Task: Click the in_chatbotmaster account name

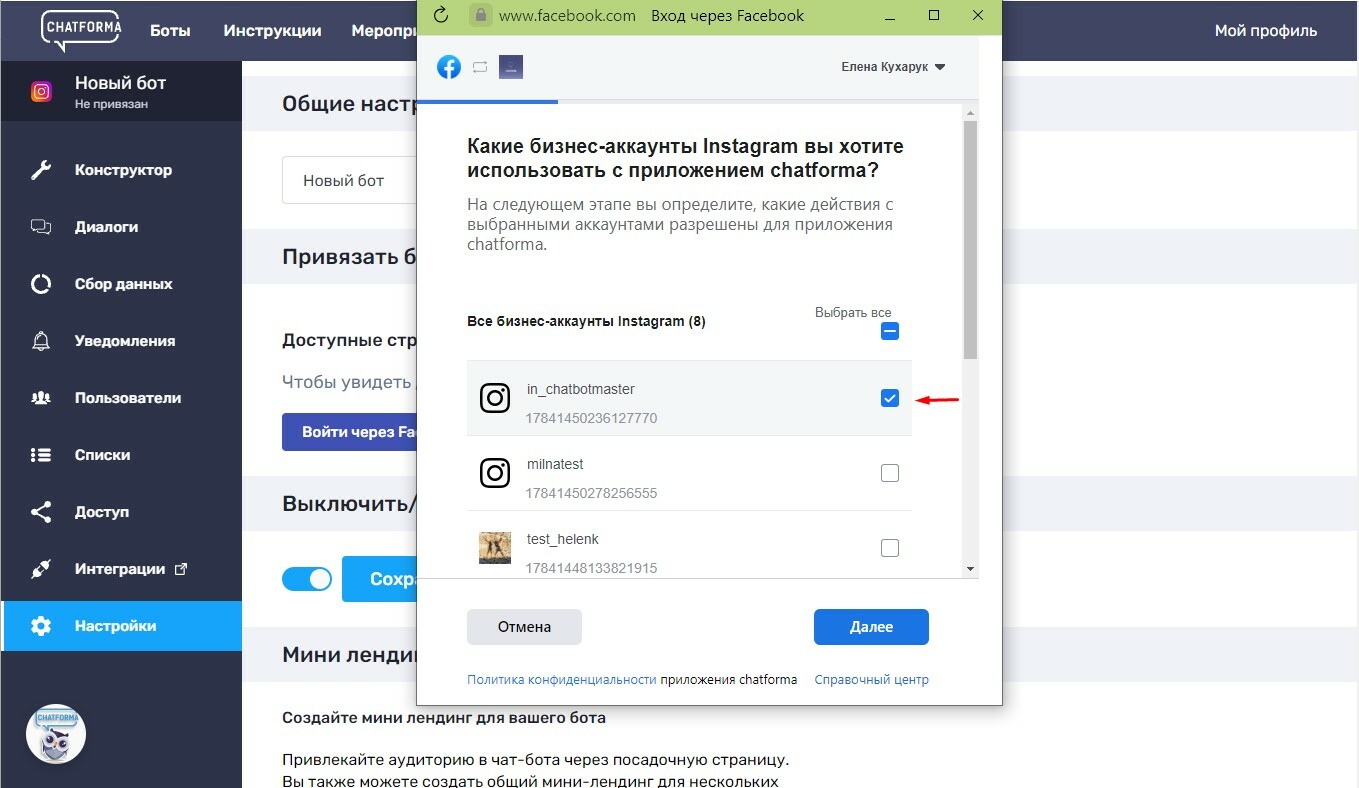Action: click(581, 389)
